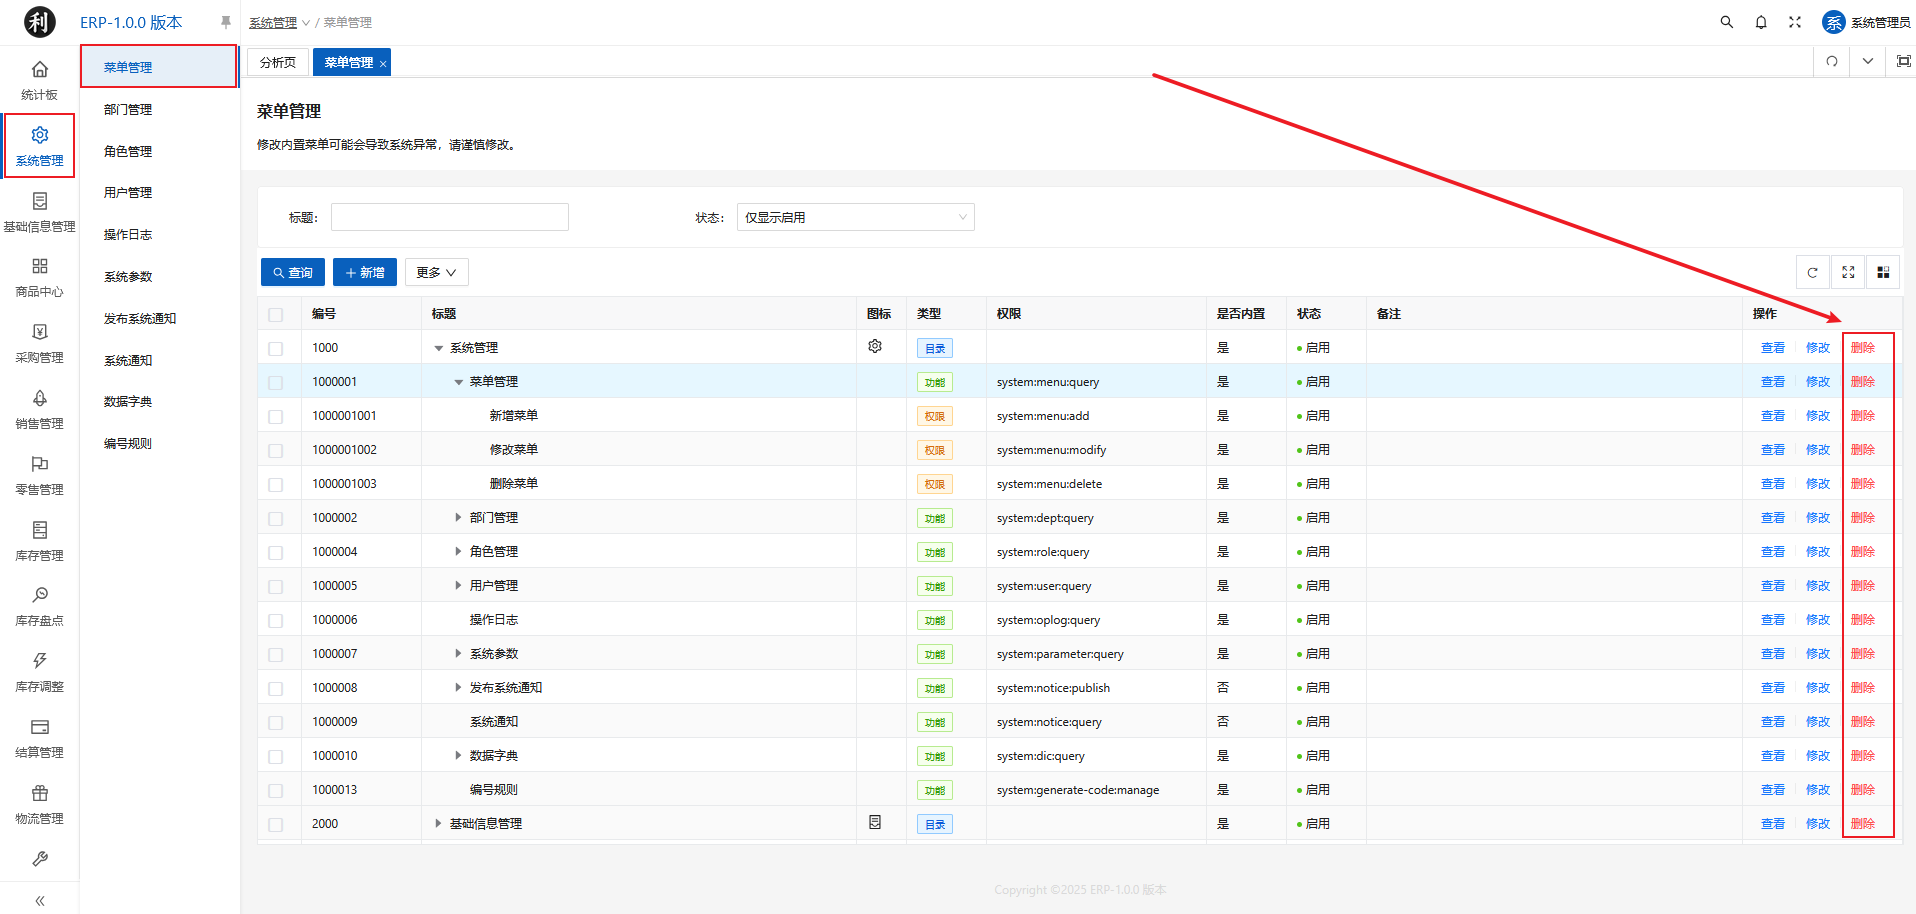Screen dimensions: 1916x914
Task: Open 结算管理 sidebar icon
Action: coord(40,727)
